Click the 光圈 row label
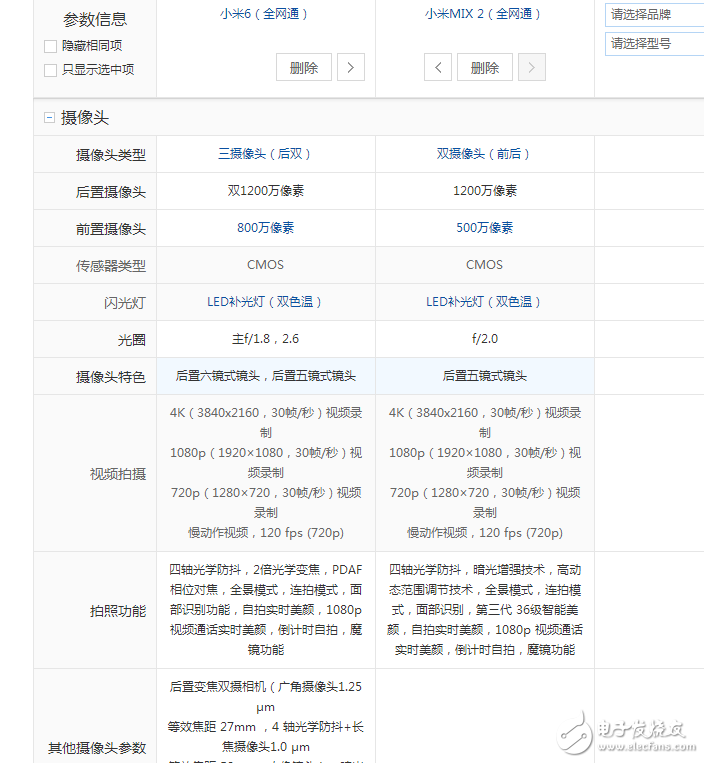 click(132, 340)
